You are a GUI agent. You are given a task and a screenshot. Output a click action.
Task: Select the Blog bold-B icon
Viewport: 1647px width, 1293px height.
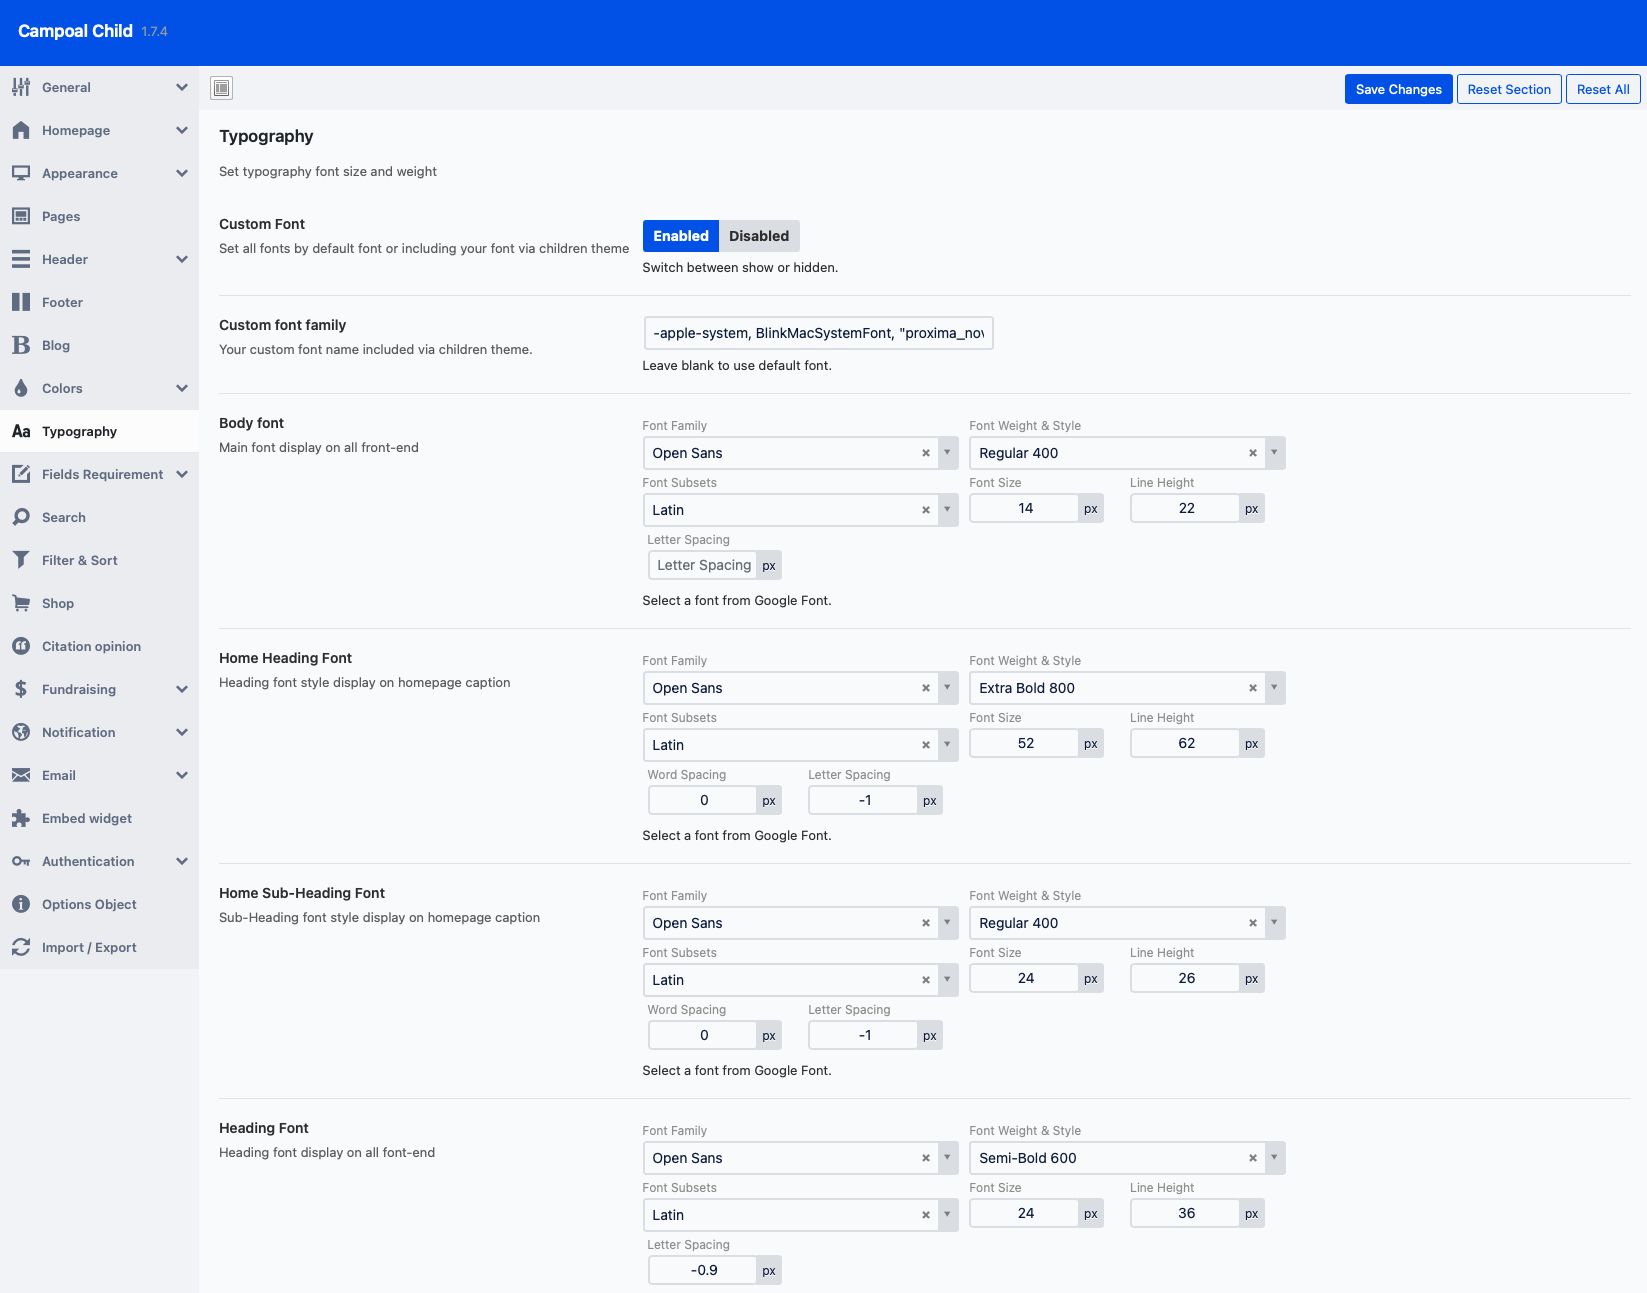pyautogui.click(x=21, y=345)
